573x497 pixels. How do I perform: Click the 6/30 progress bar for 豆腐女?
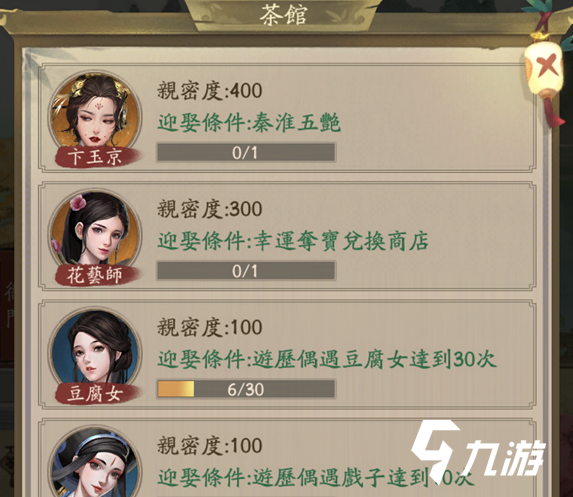[246, 389]
